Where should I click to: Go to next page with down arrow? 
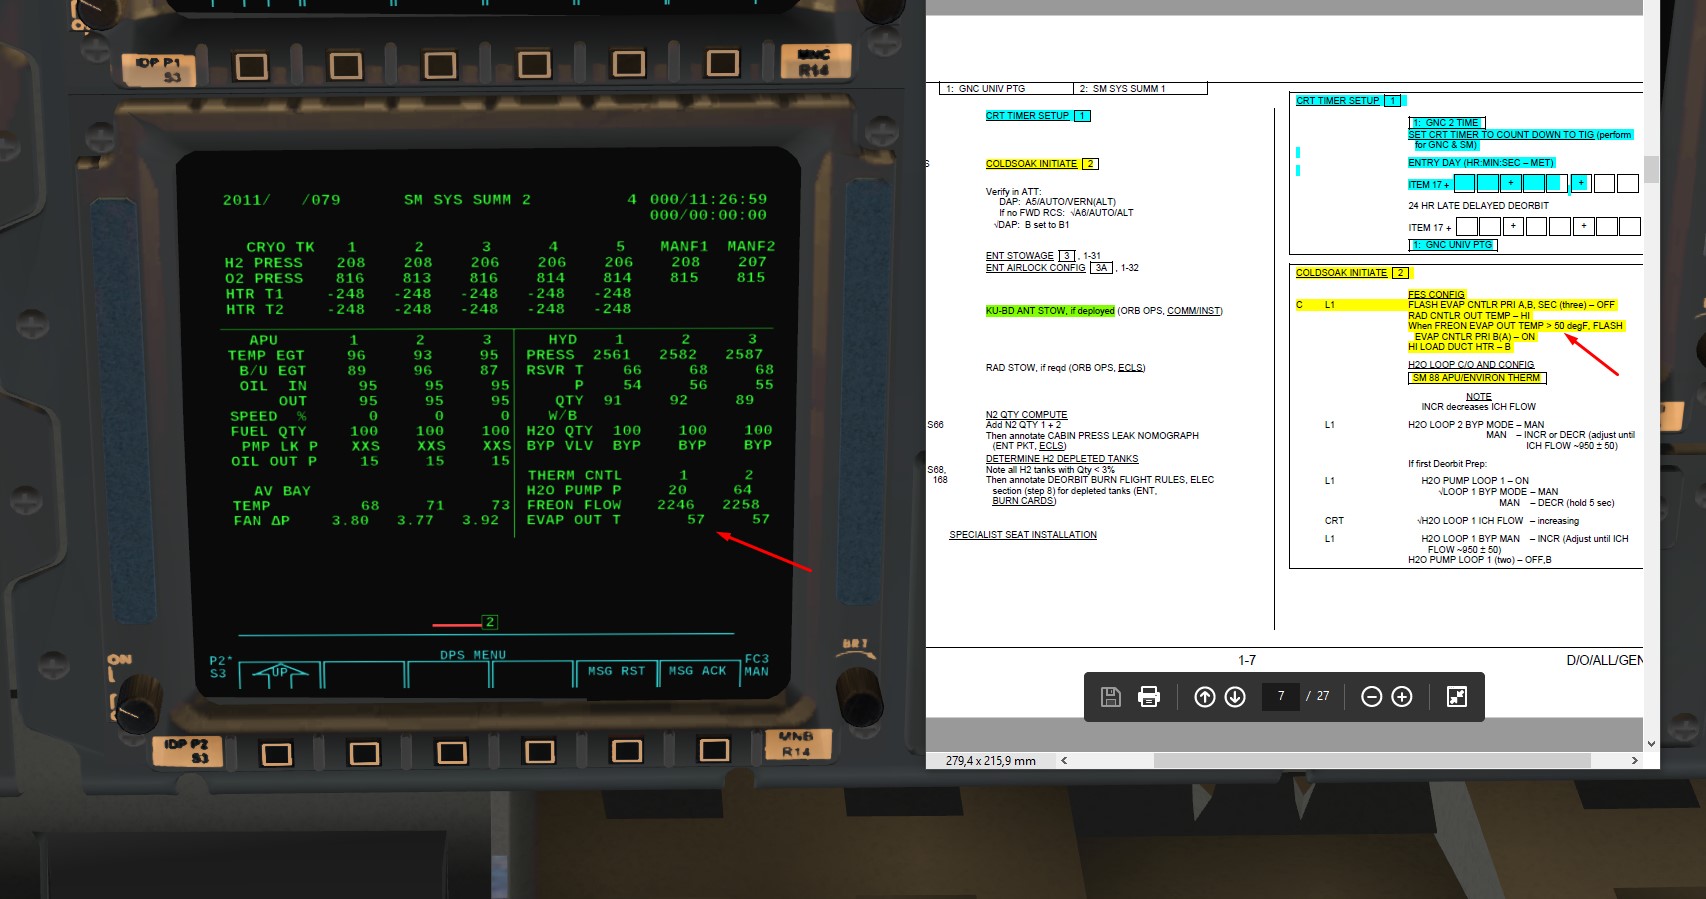point(1235,697)
